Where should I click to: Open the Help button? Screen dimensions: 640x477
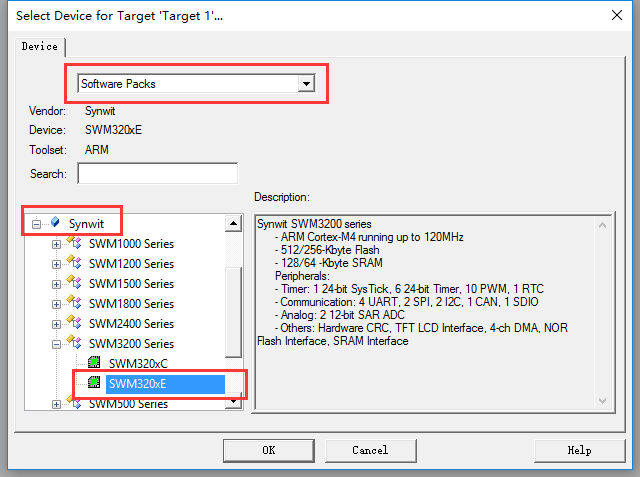580,450
